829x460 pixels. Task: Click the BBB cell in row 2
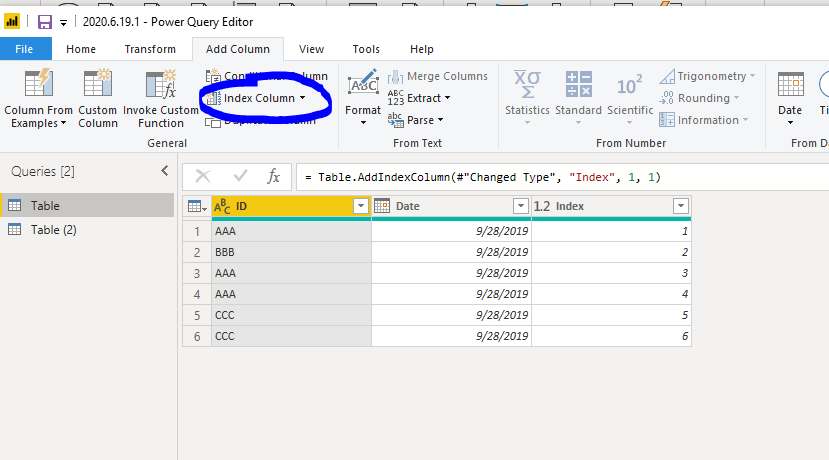291,252
